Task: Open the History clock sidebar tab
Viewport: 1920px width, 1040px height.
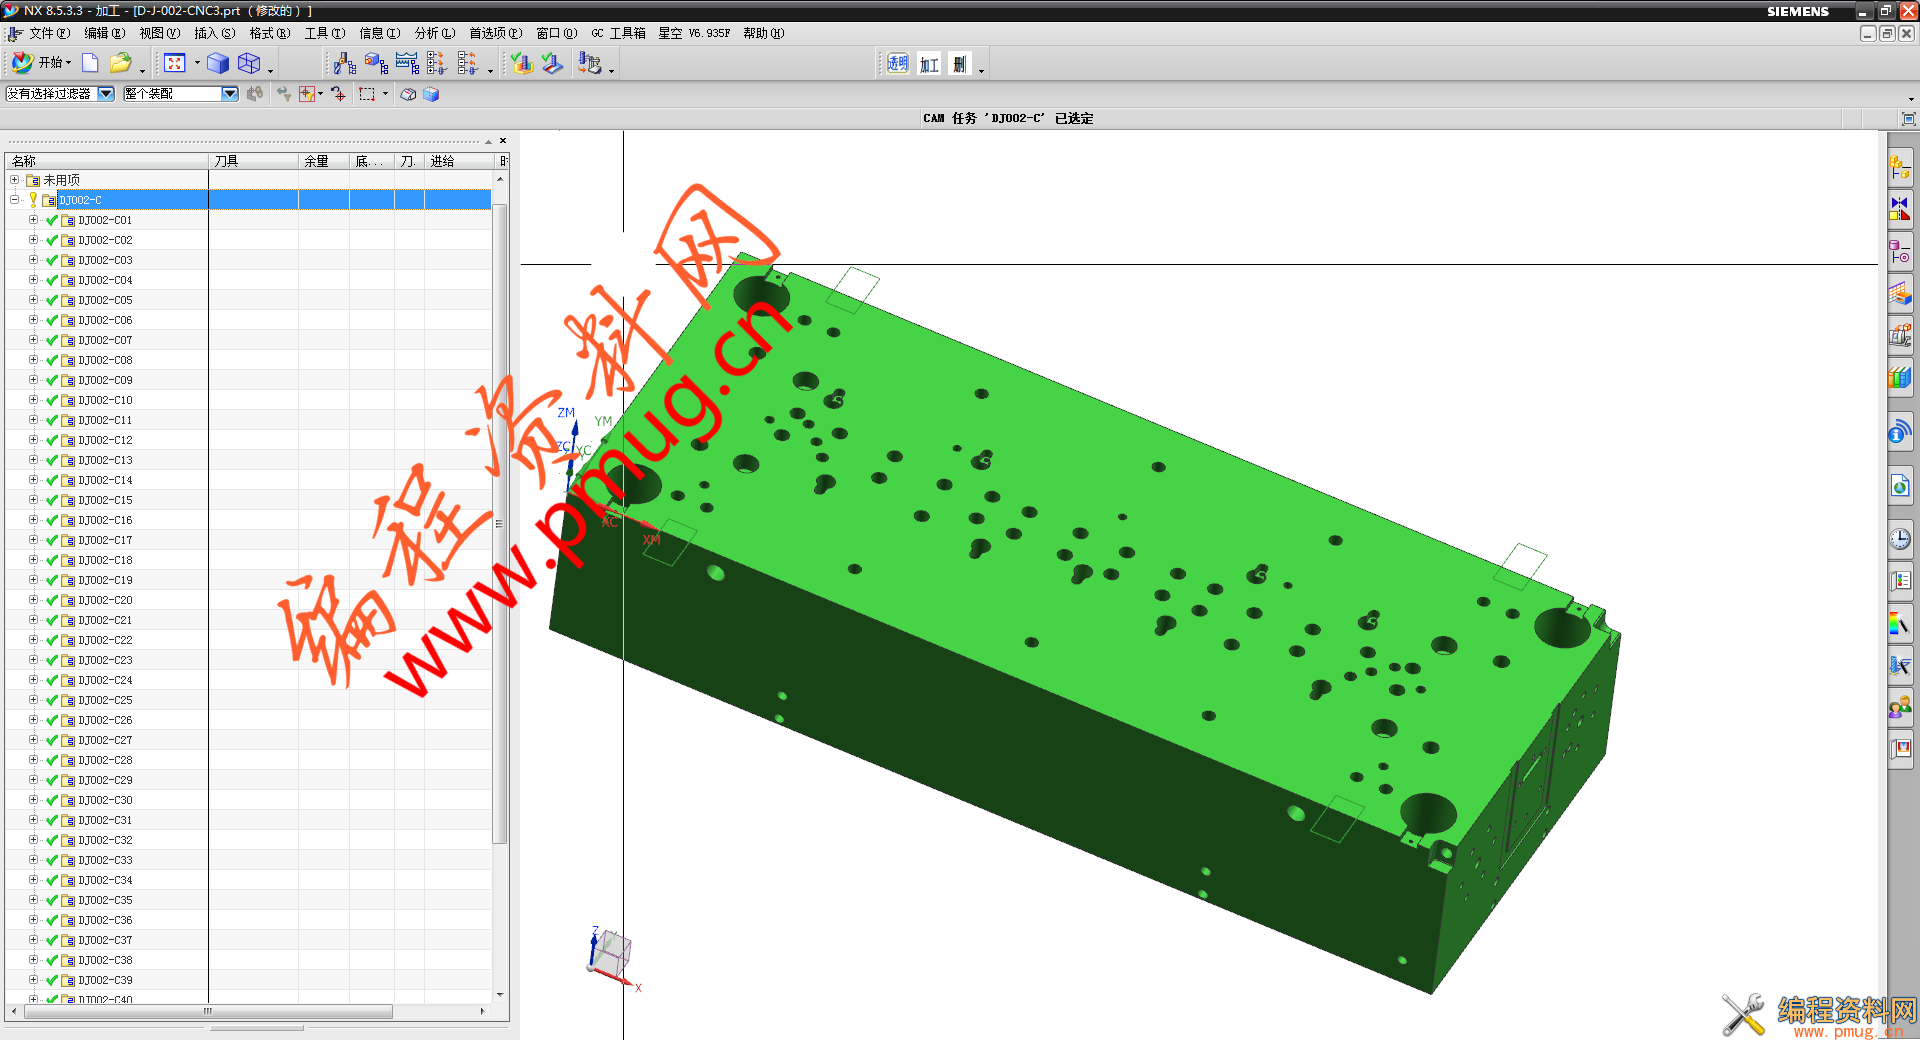Action: pyautogui.click(x=1900, y=540)
